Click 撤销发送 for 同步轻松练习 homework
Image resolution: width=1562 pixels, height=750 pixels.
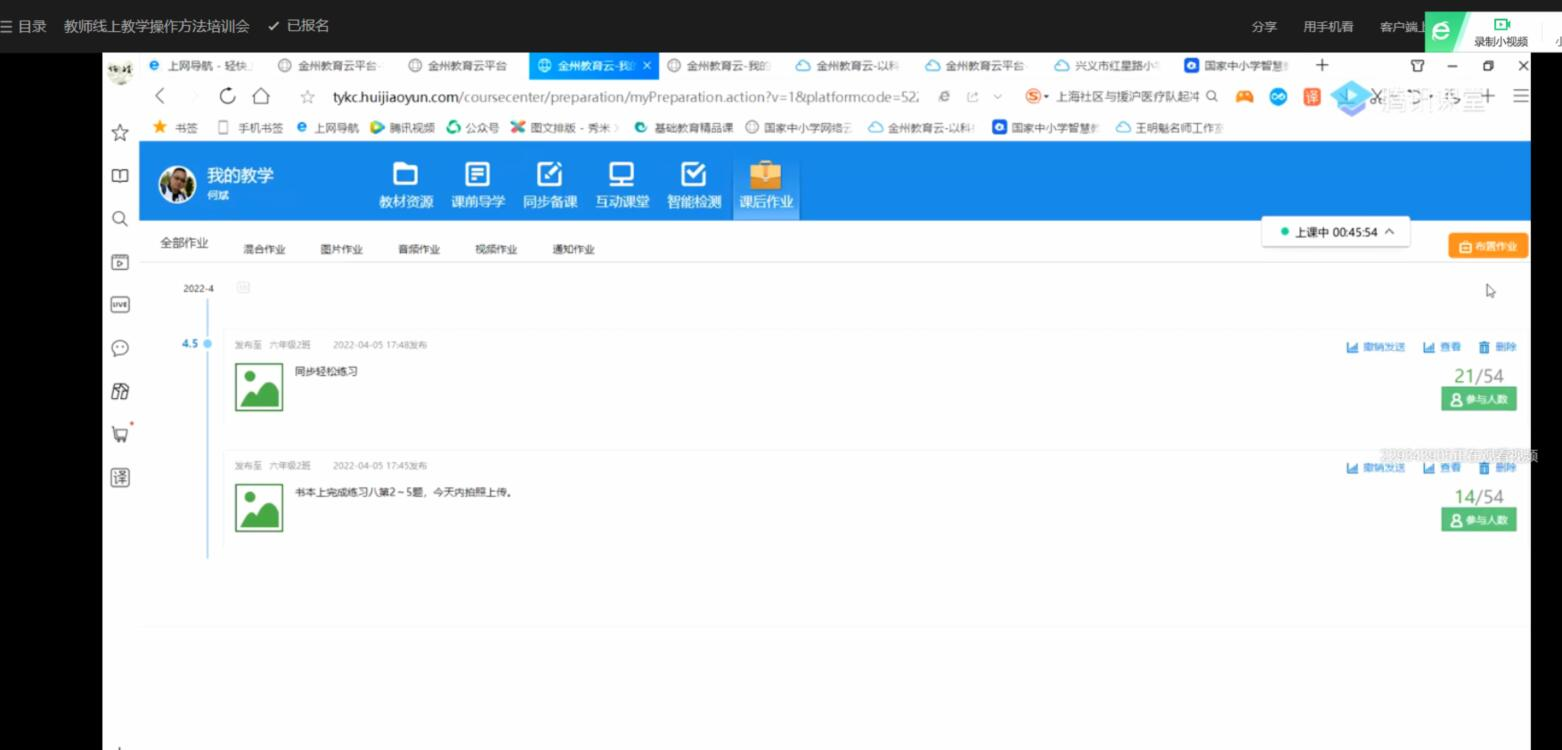pyautogui.click(x=1376, y=347)
